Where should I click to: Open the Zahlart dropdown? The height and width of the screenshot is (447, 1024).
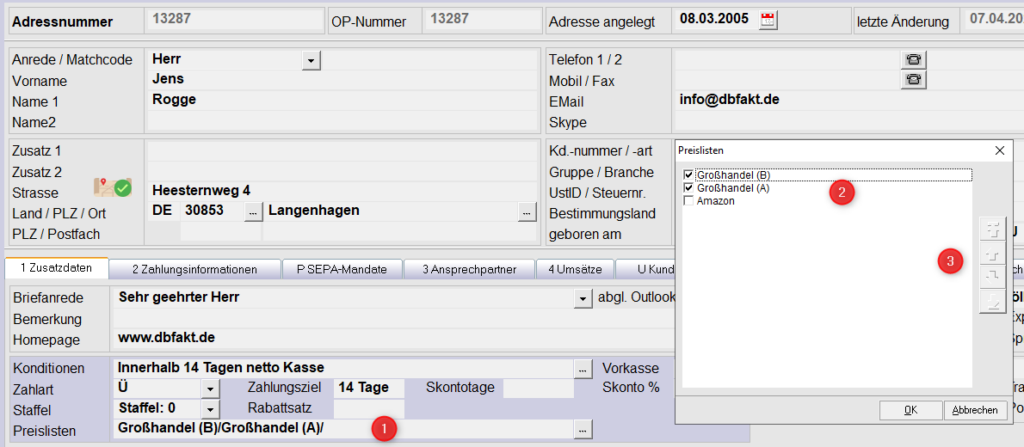coord(210,389)
